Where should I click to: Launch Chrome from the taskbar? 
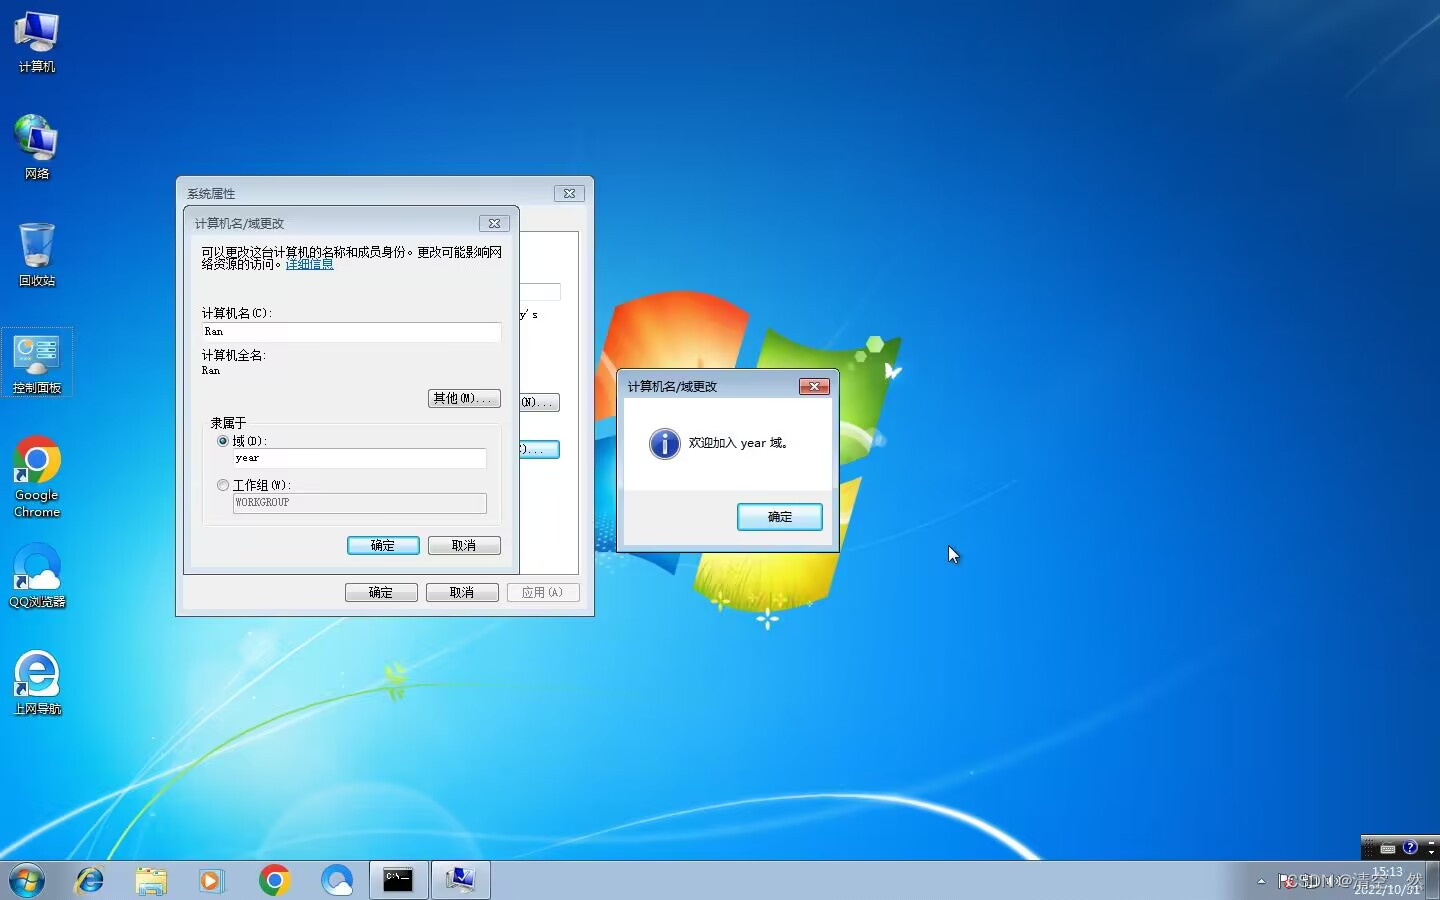click(x=274, y=880)
